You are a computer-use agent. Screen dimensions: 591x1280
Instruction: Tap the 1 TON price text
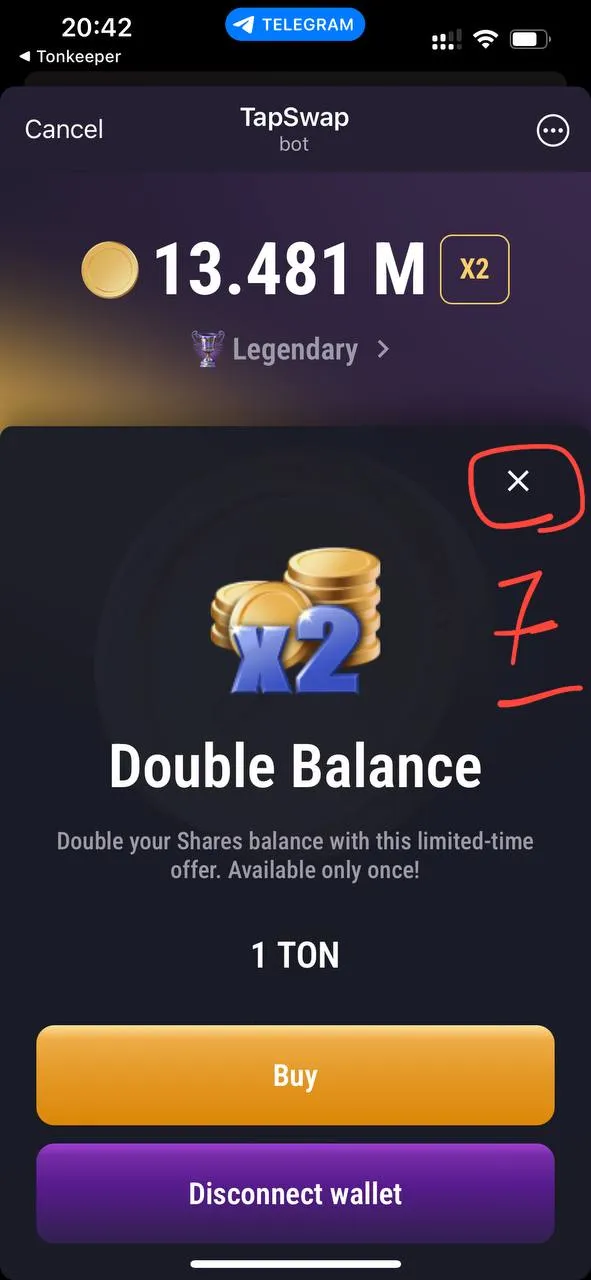(295, 956)
